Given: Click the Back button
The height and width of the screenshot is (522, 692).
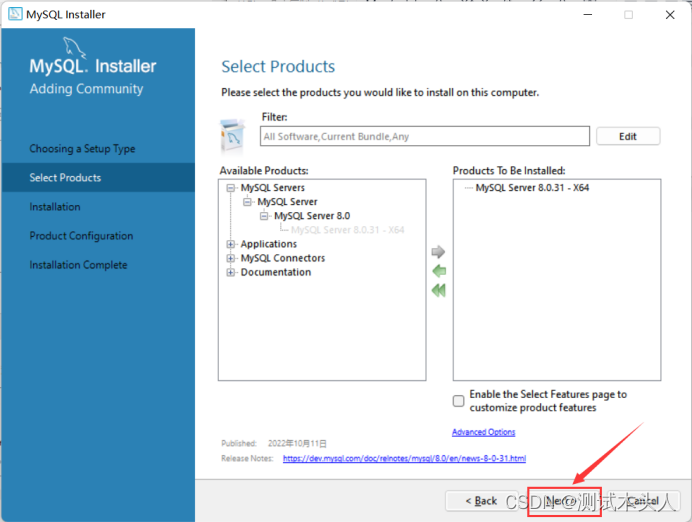Looking at the screenshot, I should coord(481,501).
